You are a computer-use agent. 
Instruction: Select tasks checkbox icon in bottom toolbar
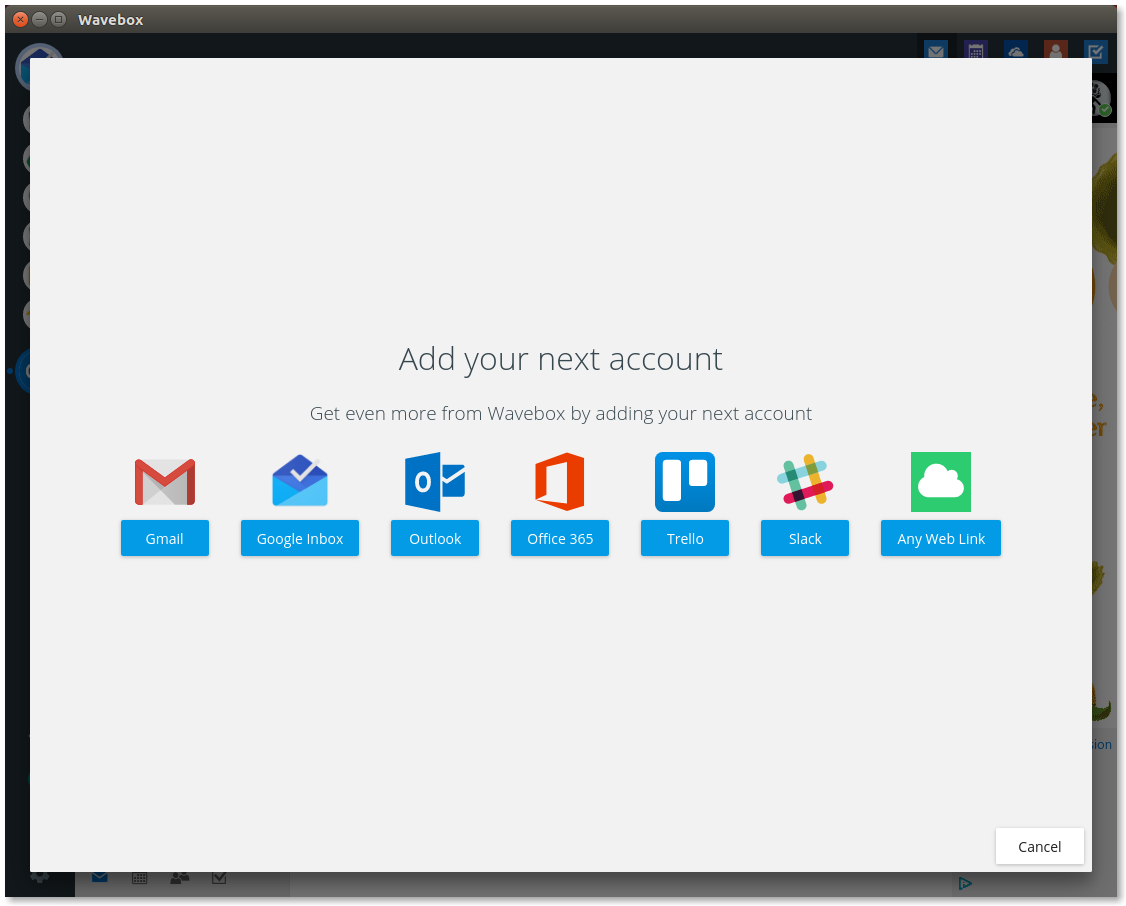[219, 878]
